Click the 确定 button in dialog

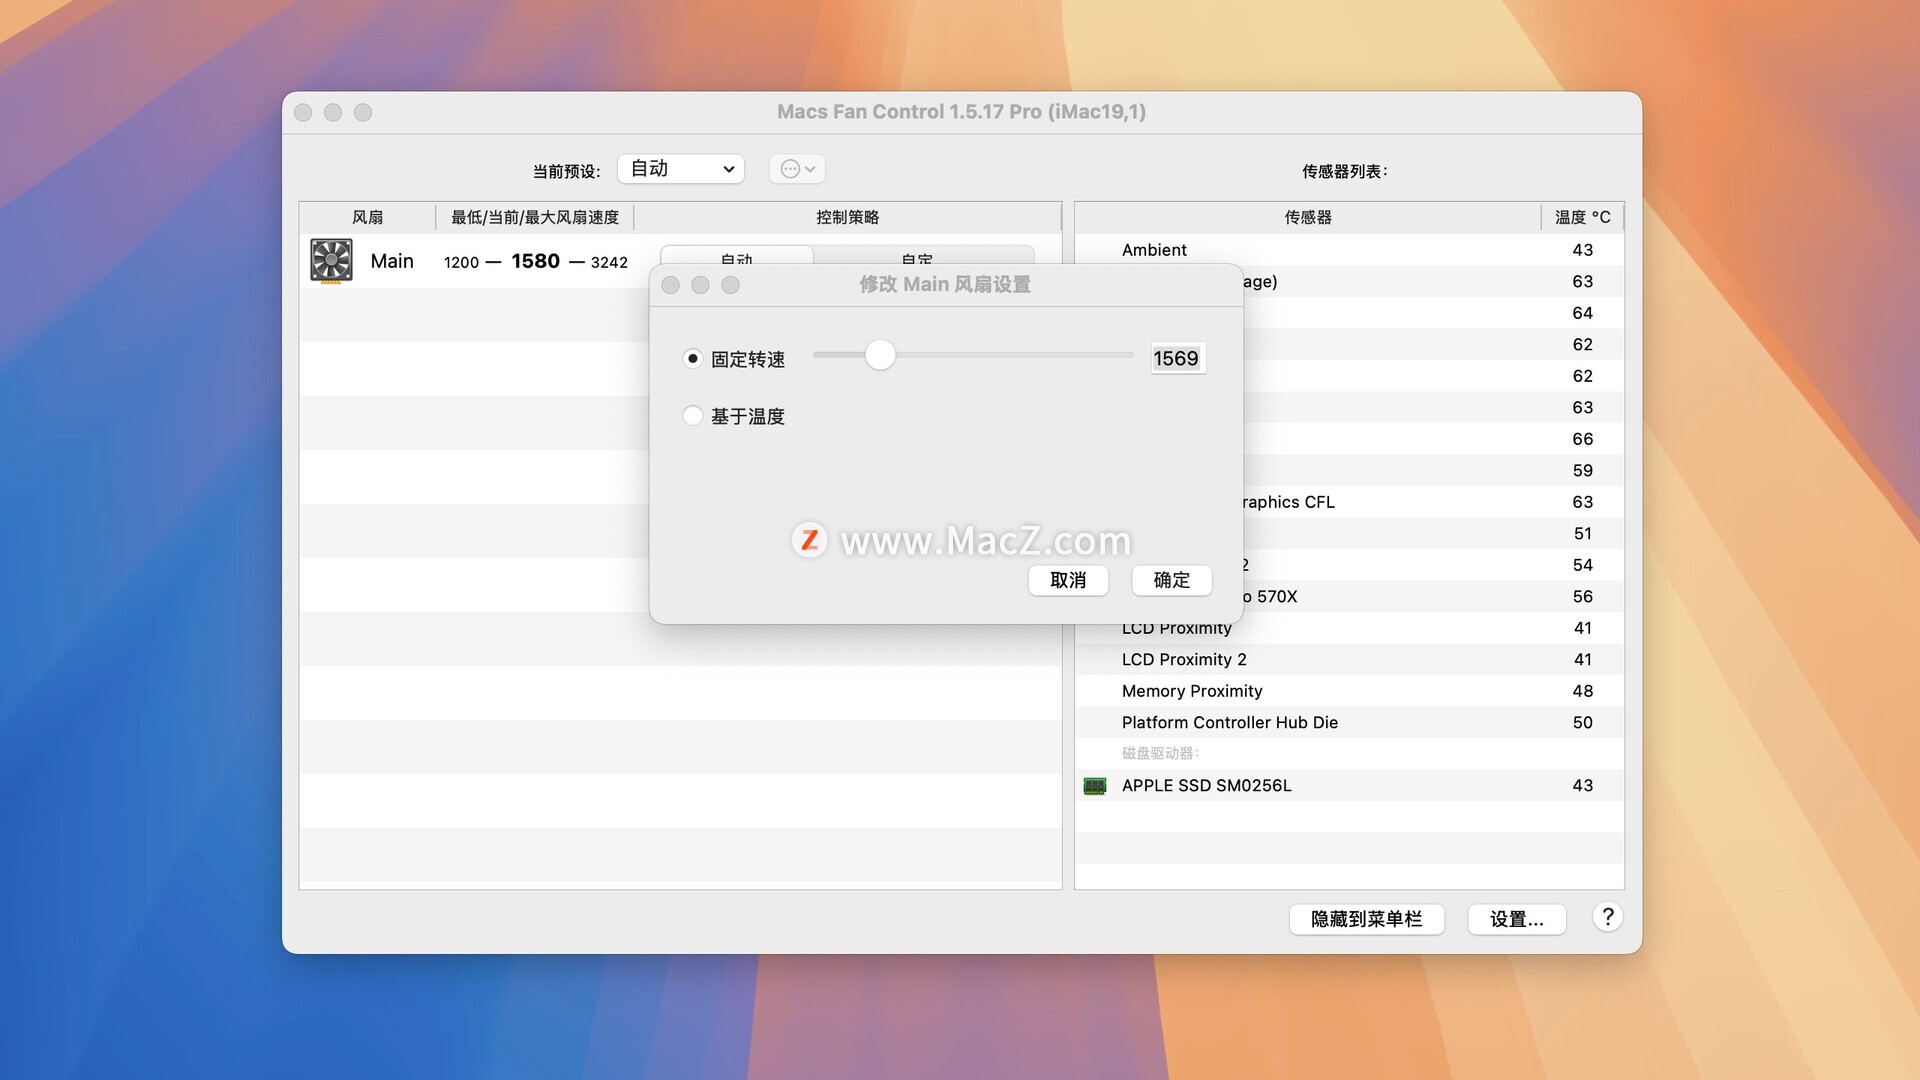(1172, 580)
